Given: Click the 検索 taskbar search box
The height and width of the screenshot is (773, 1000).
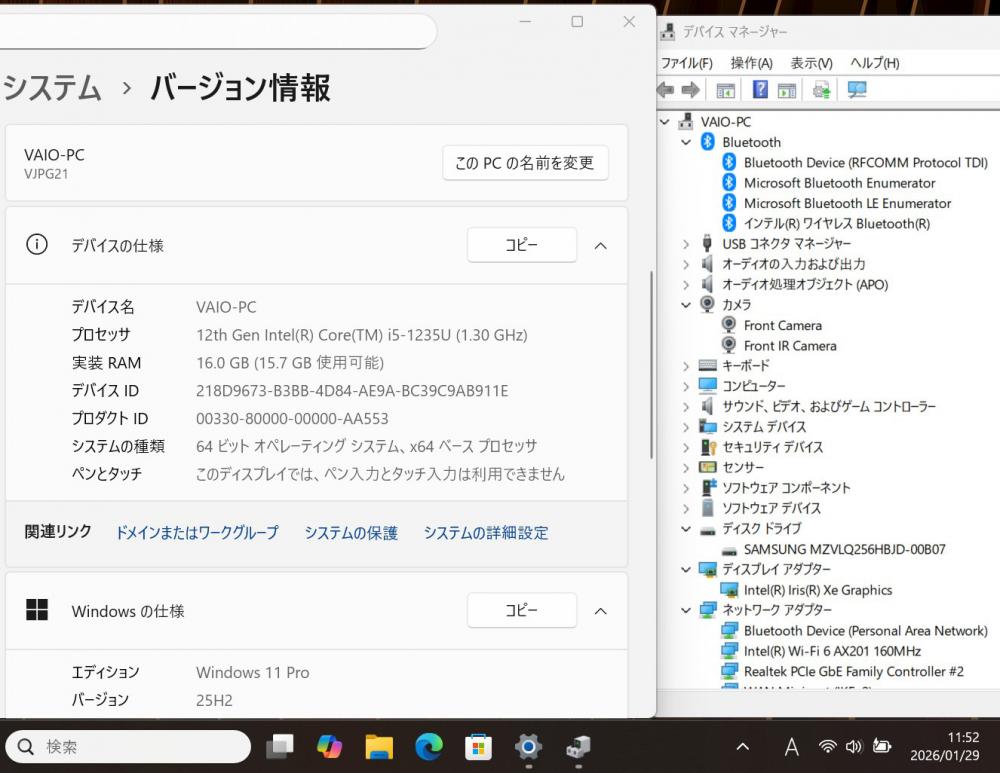Looking at the screenshot, I should tap(128, 746).
